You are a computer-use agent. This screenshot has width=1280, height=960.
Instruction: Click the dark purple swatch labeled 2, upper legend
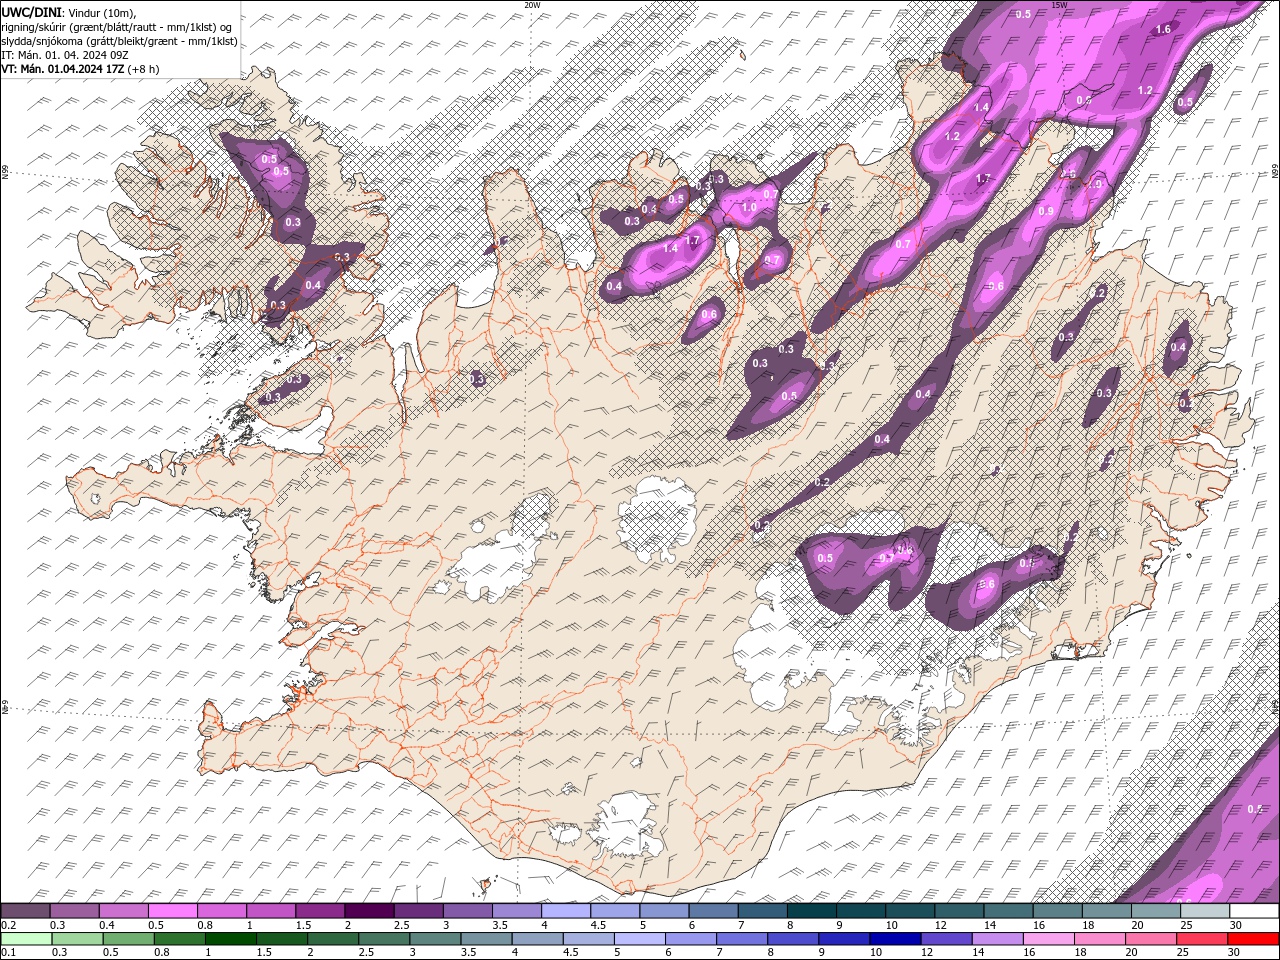coord(368,911)
